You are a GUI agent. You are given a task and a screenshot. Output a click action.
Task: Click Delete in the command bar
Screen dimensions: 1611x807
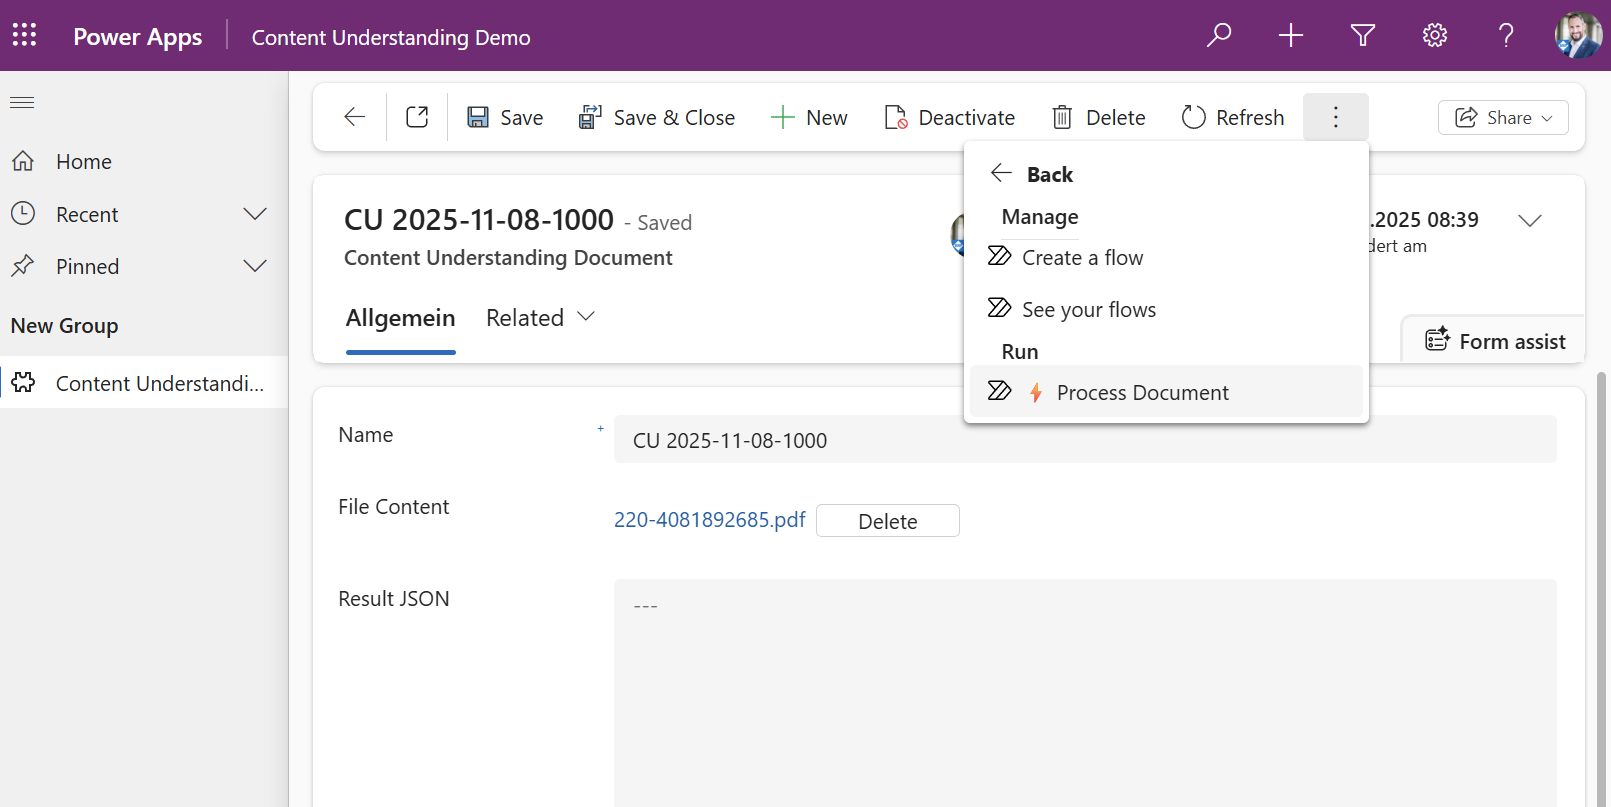tap(1099, 117)
